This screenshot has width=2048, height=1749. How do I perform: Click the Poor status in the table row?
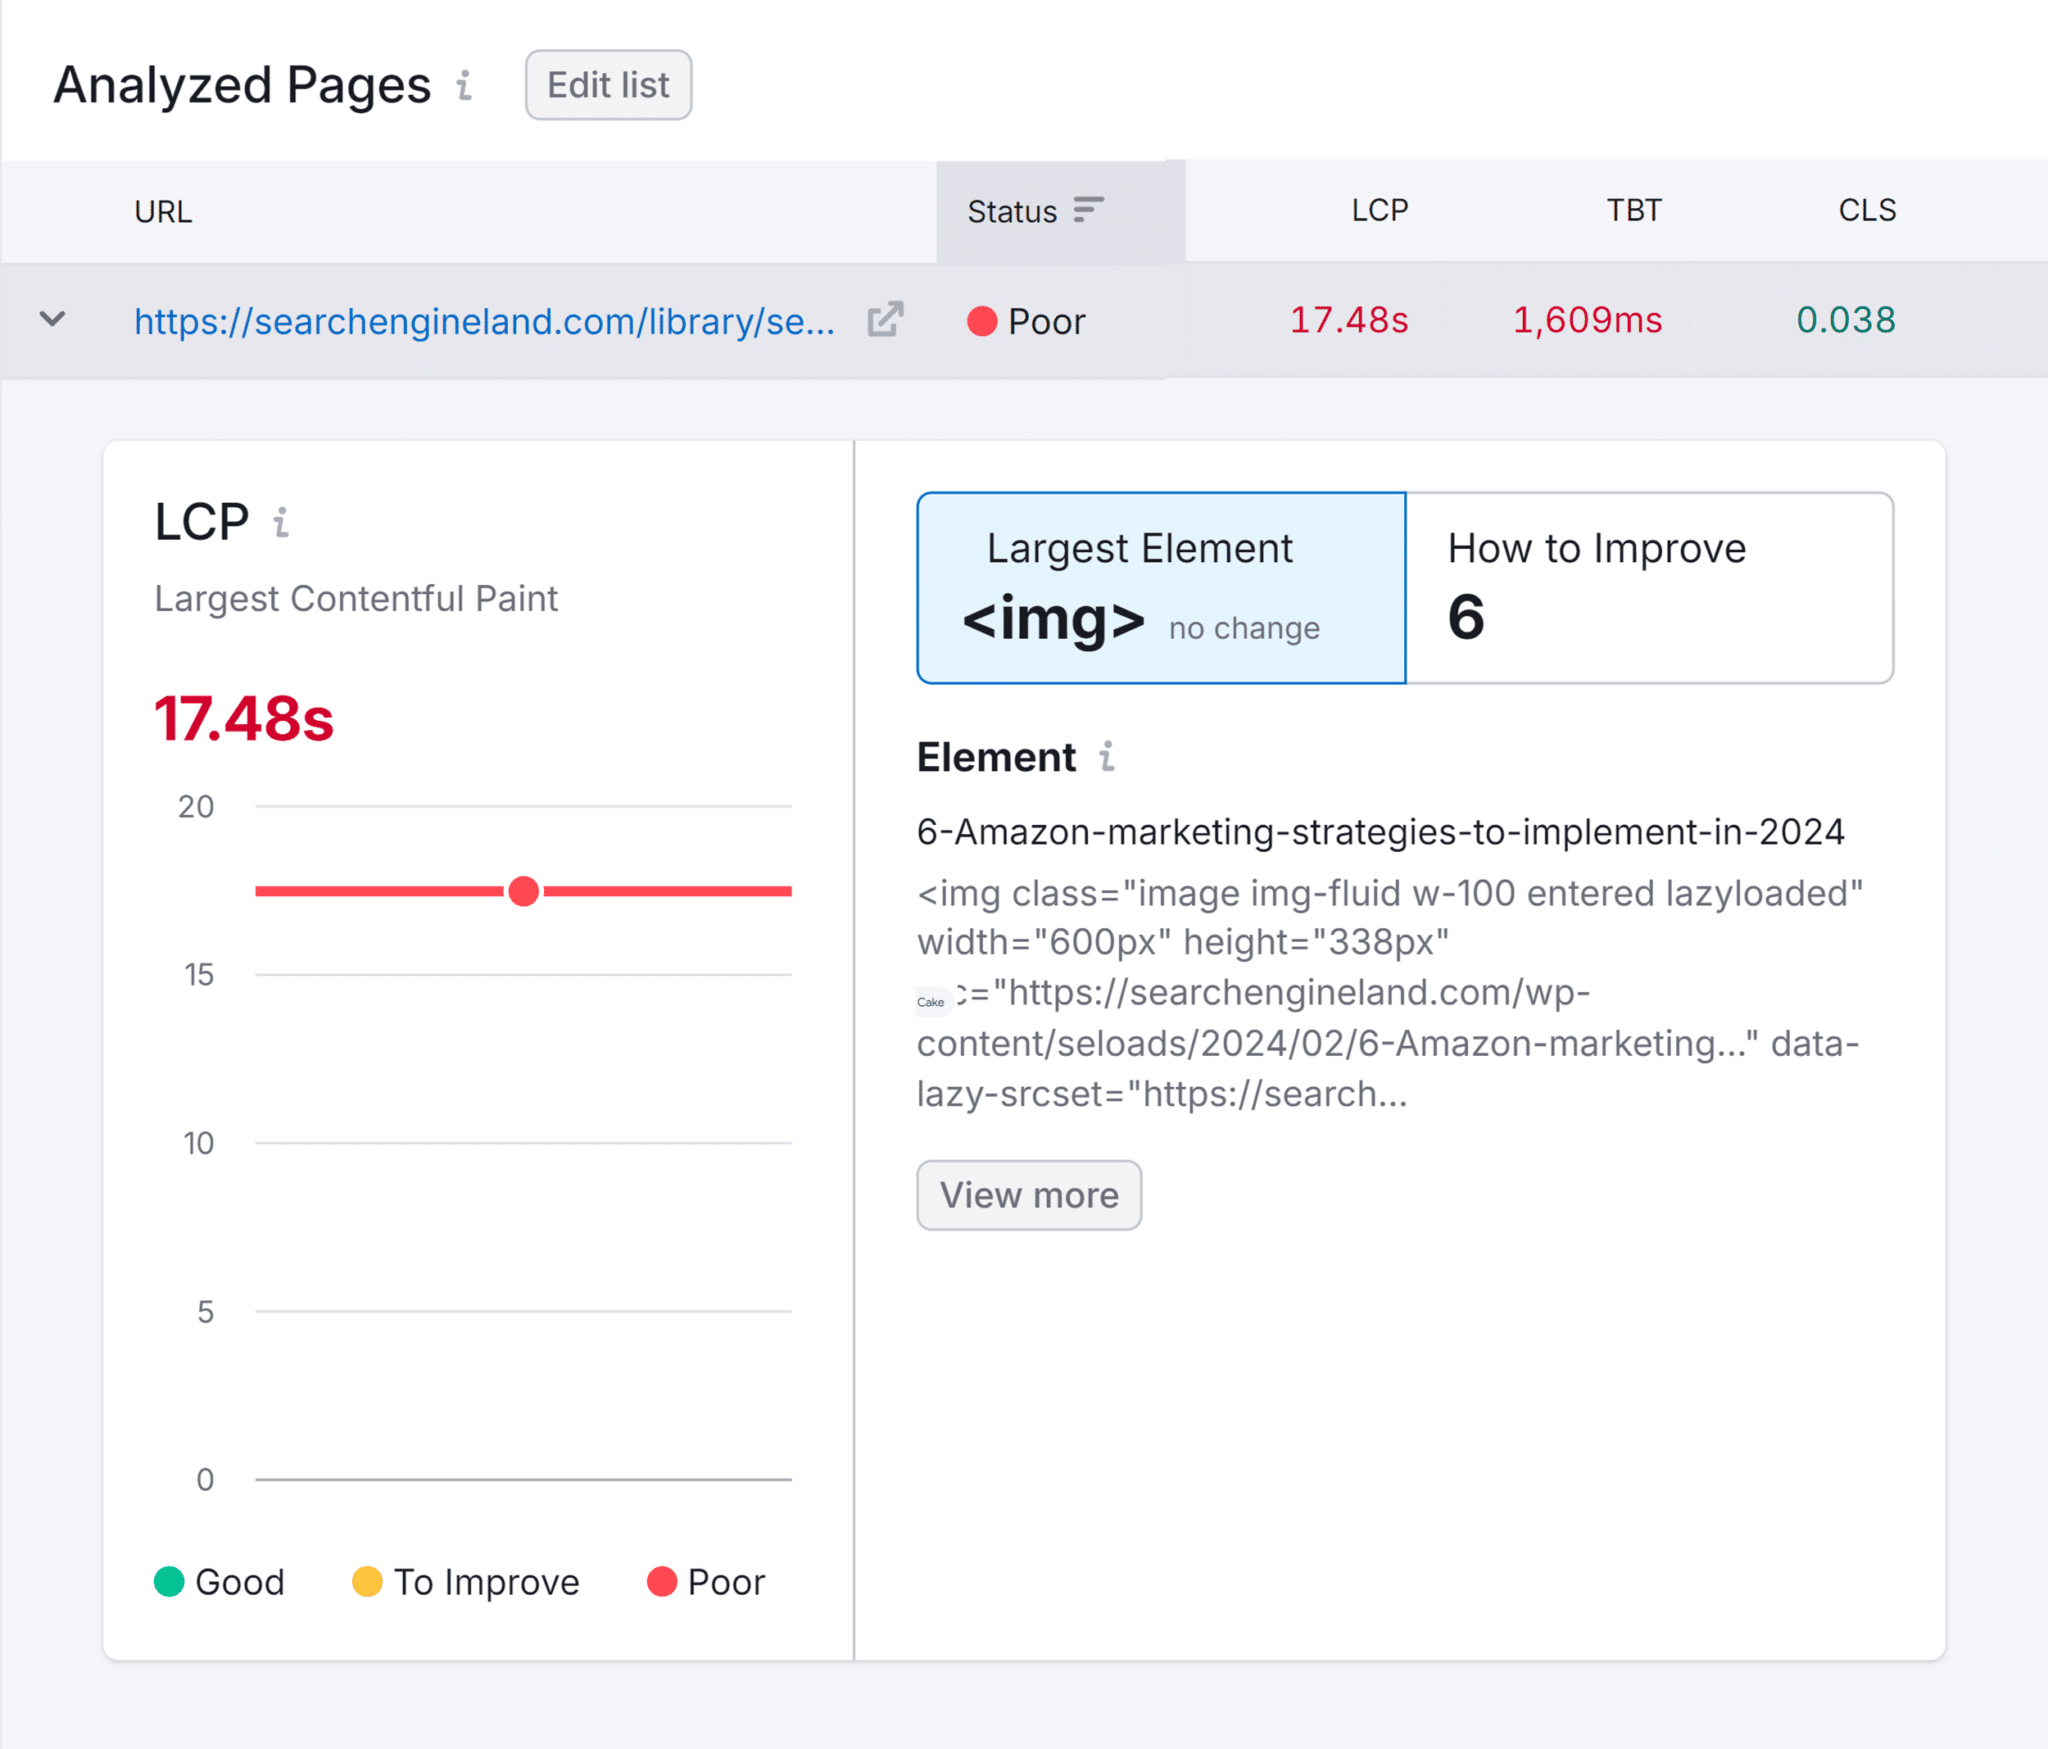pos(1026,321)
